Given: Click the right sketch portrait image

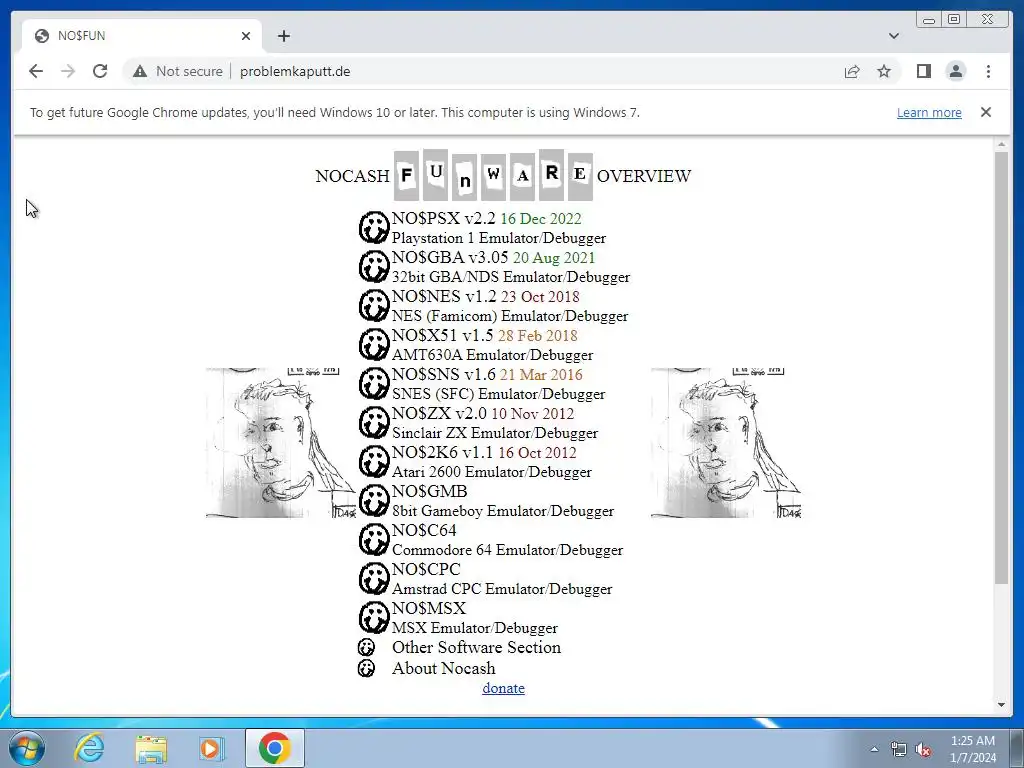Looking at the screenshot, I should point(726,443).
